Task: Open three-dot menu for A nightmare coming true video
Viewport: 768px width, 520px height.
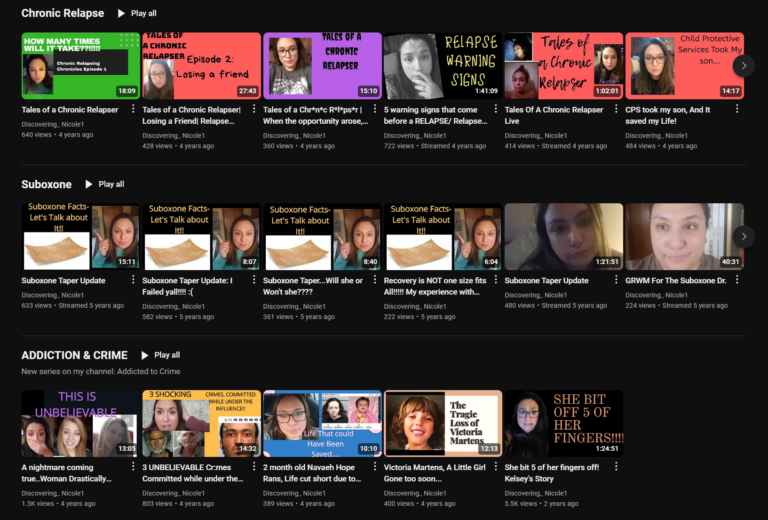Action: click(x=133, y=467)
